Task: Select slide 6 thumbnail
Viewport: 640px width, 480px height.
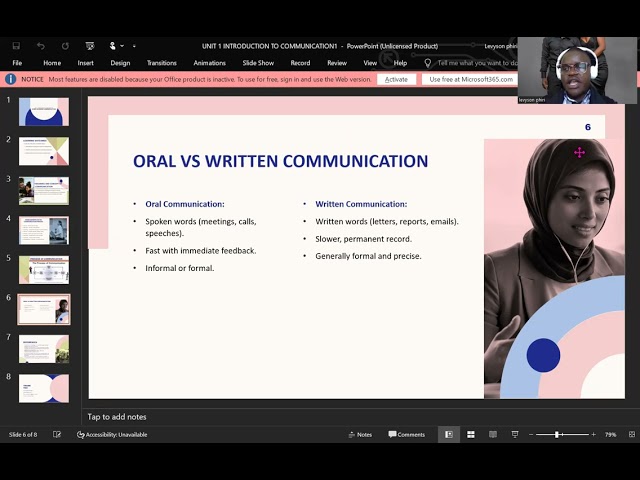Action: point(44,309)
